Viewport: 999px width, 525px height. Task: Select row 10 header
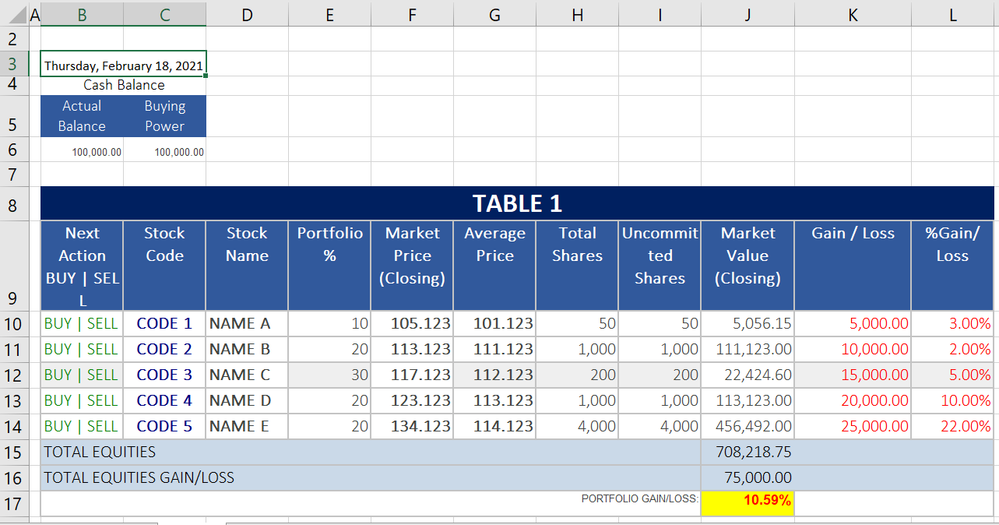coord(14,324)
